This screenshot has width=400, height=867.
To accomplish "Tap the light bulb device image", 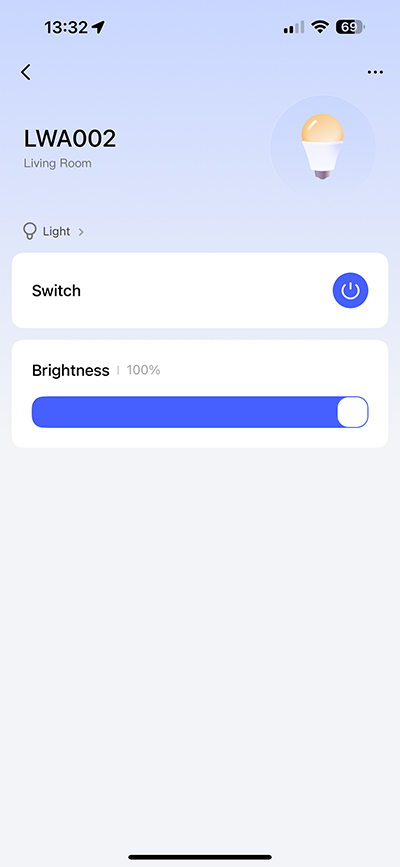I will click(x=323, y=147).
